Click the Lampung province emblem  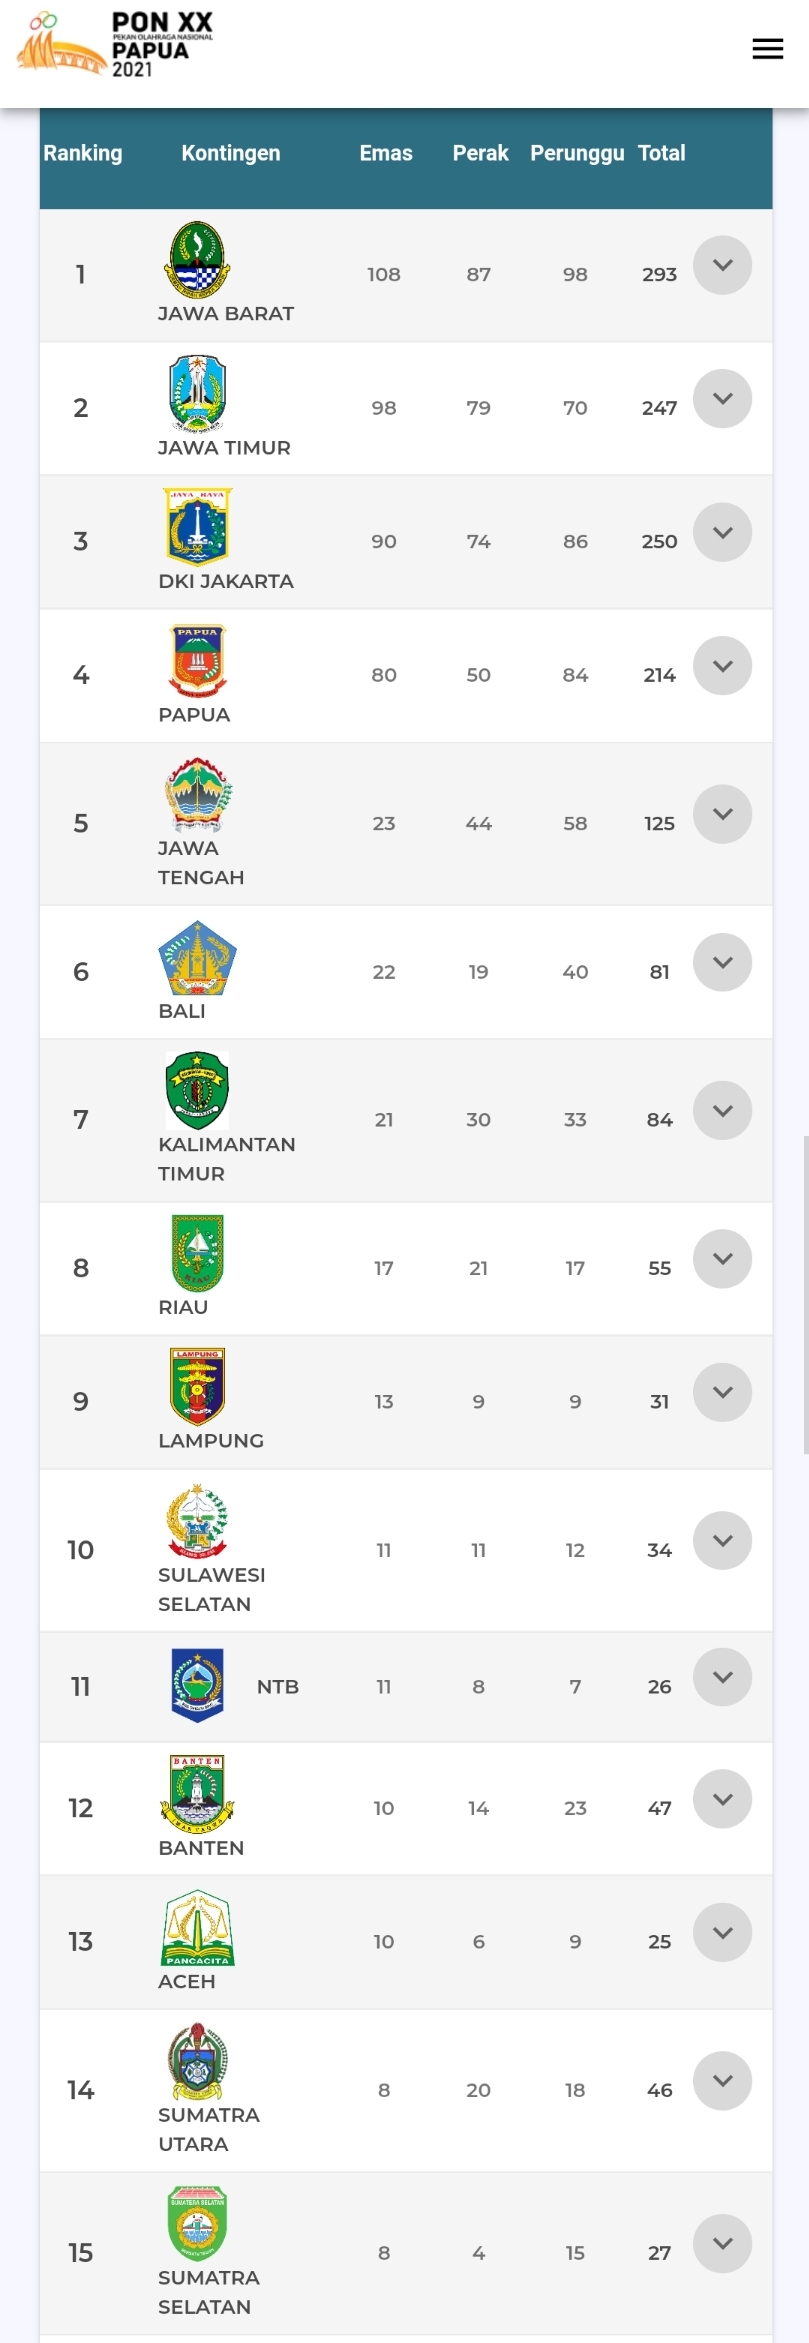(x=198, y=1386)
